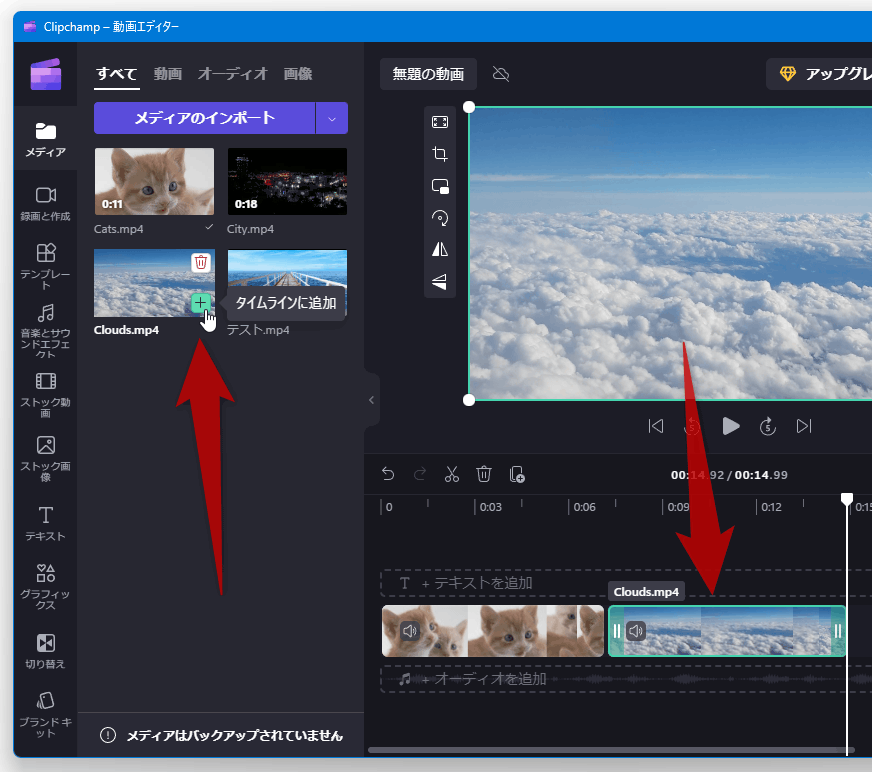Delete the selected timeline clip

click(484, 474)
